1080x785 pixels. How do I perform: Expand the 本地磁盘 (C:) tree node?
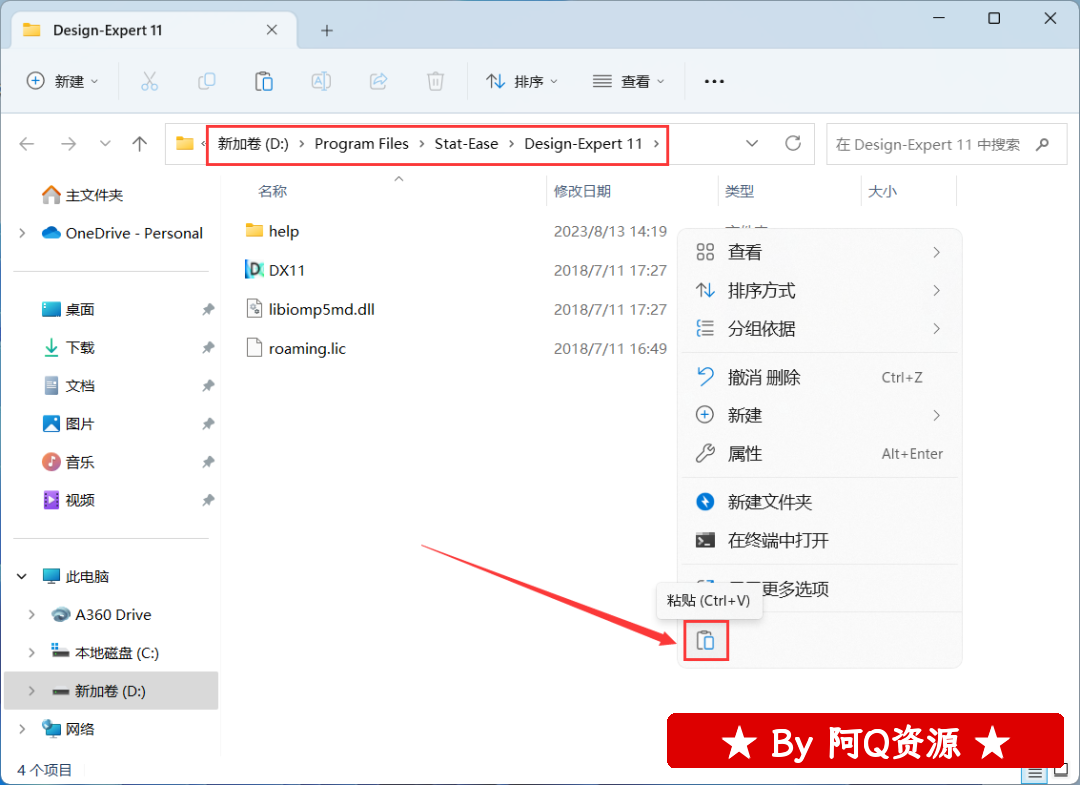pyautogui.click(x=32, y=653)
